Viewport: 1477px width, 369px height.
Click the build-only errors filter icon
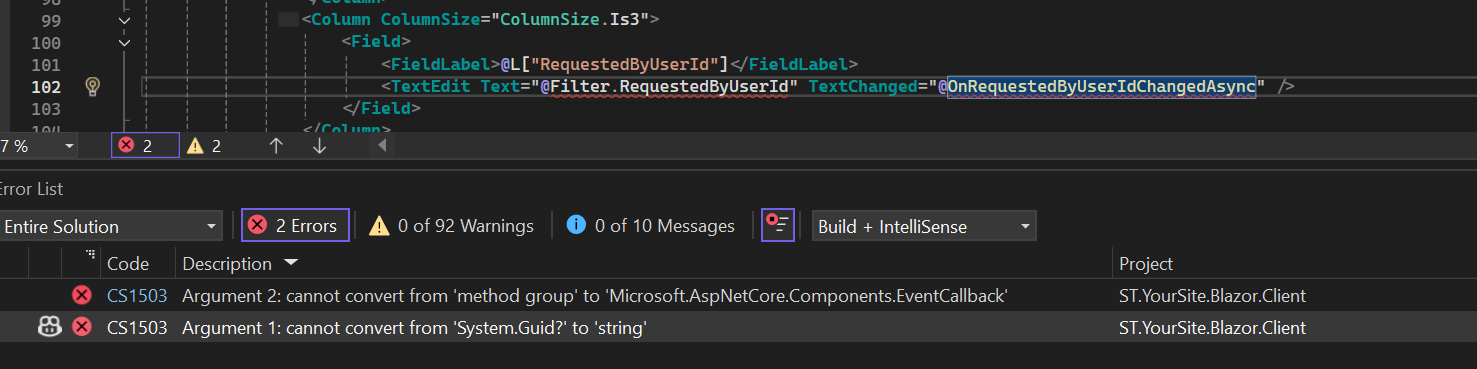click(778, 226)
